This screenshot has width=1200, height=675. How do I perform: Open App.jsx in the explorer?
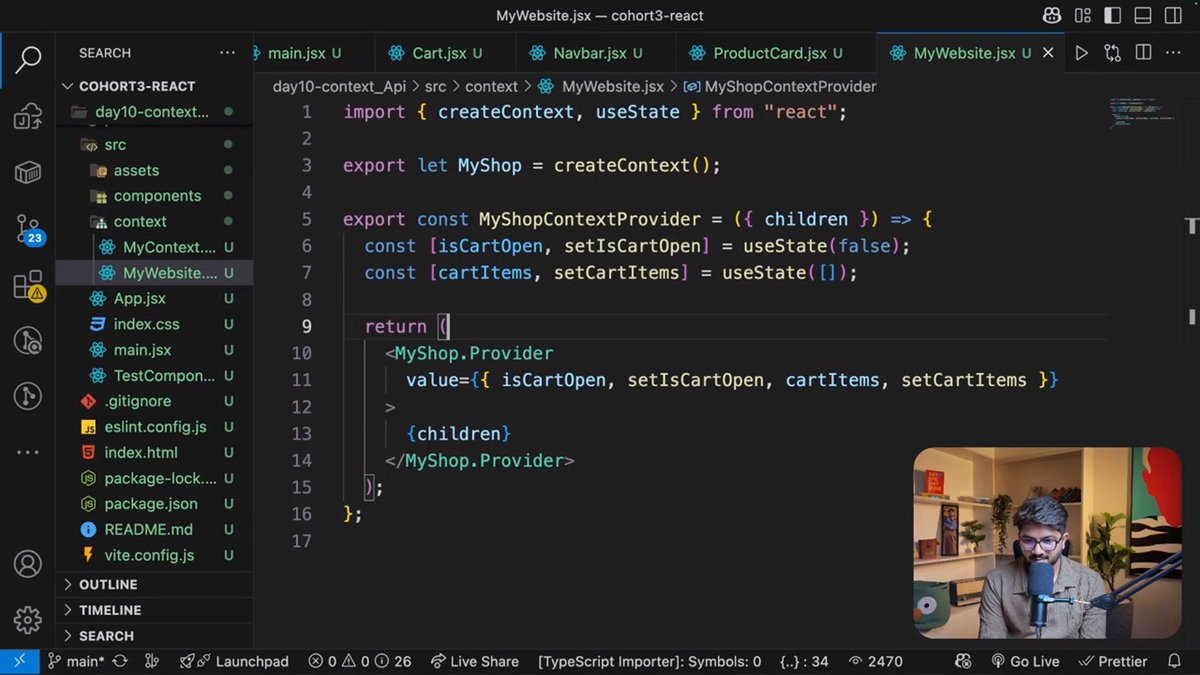coord(154,298)
